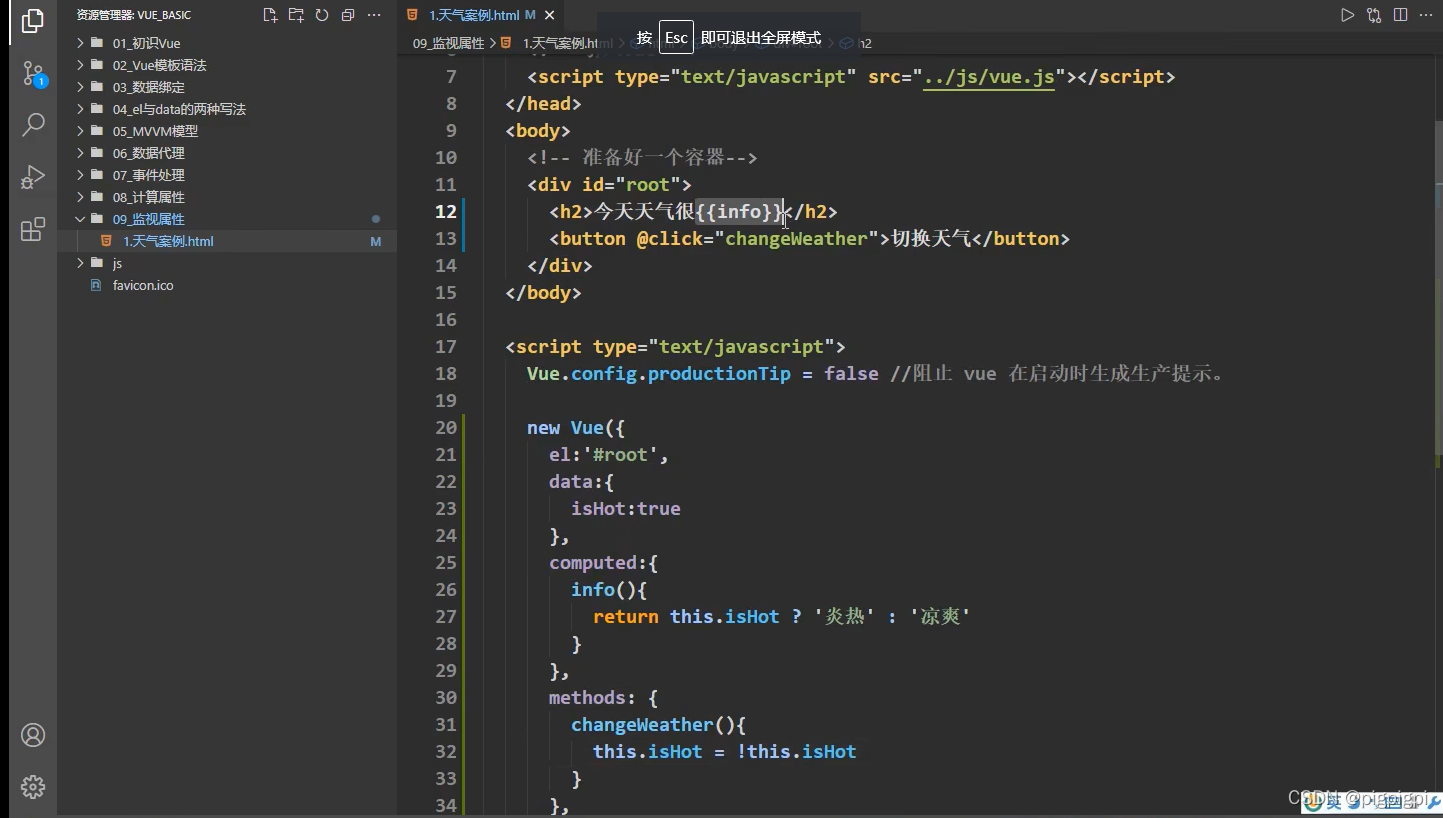Click the explorer title 资源管理器: VUE_BASIC
The width and height of the screenshot is (1443, 818).
pyautogui.click(x=134, y=15)
